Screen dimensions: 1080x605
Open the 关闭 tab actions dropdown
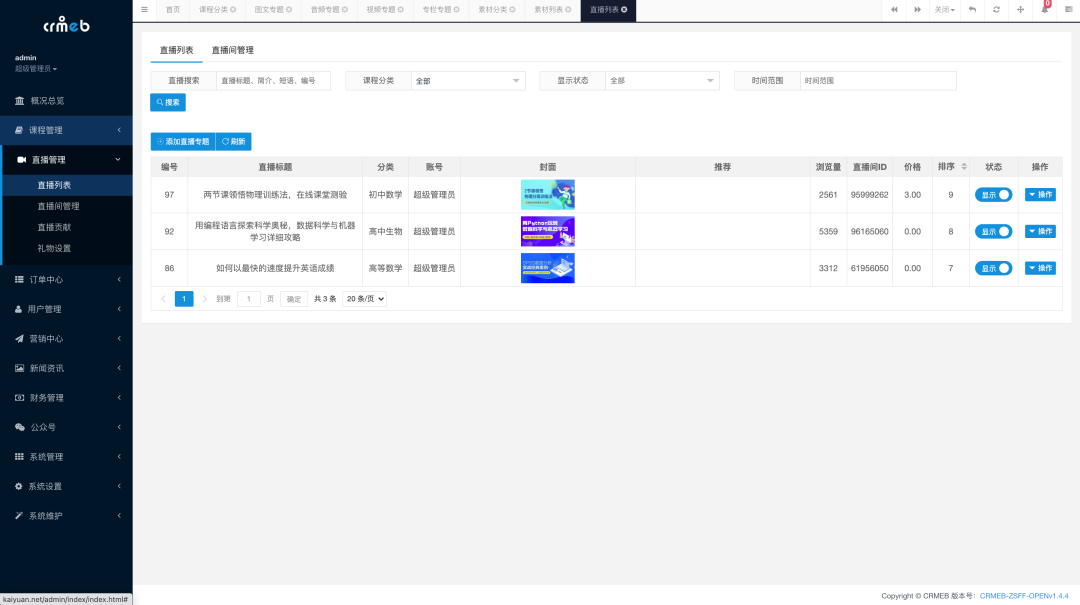pyautogui.click(x=944, y=10)
